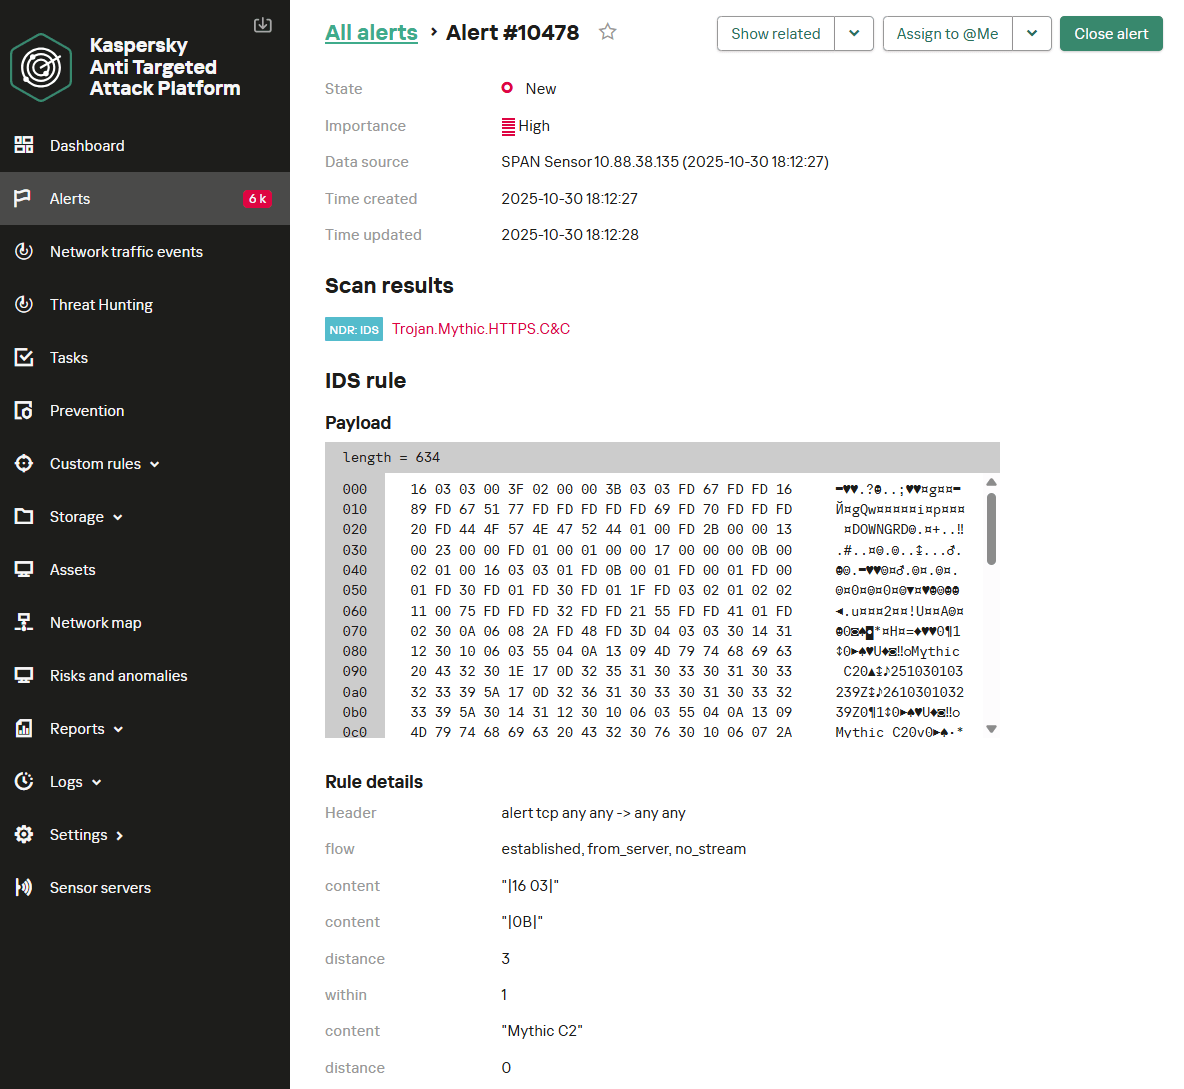Viewport: 1184px width, 1089px height.
Task: Open the Network map icon
Action: tap(24, 622)
